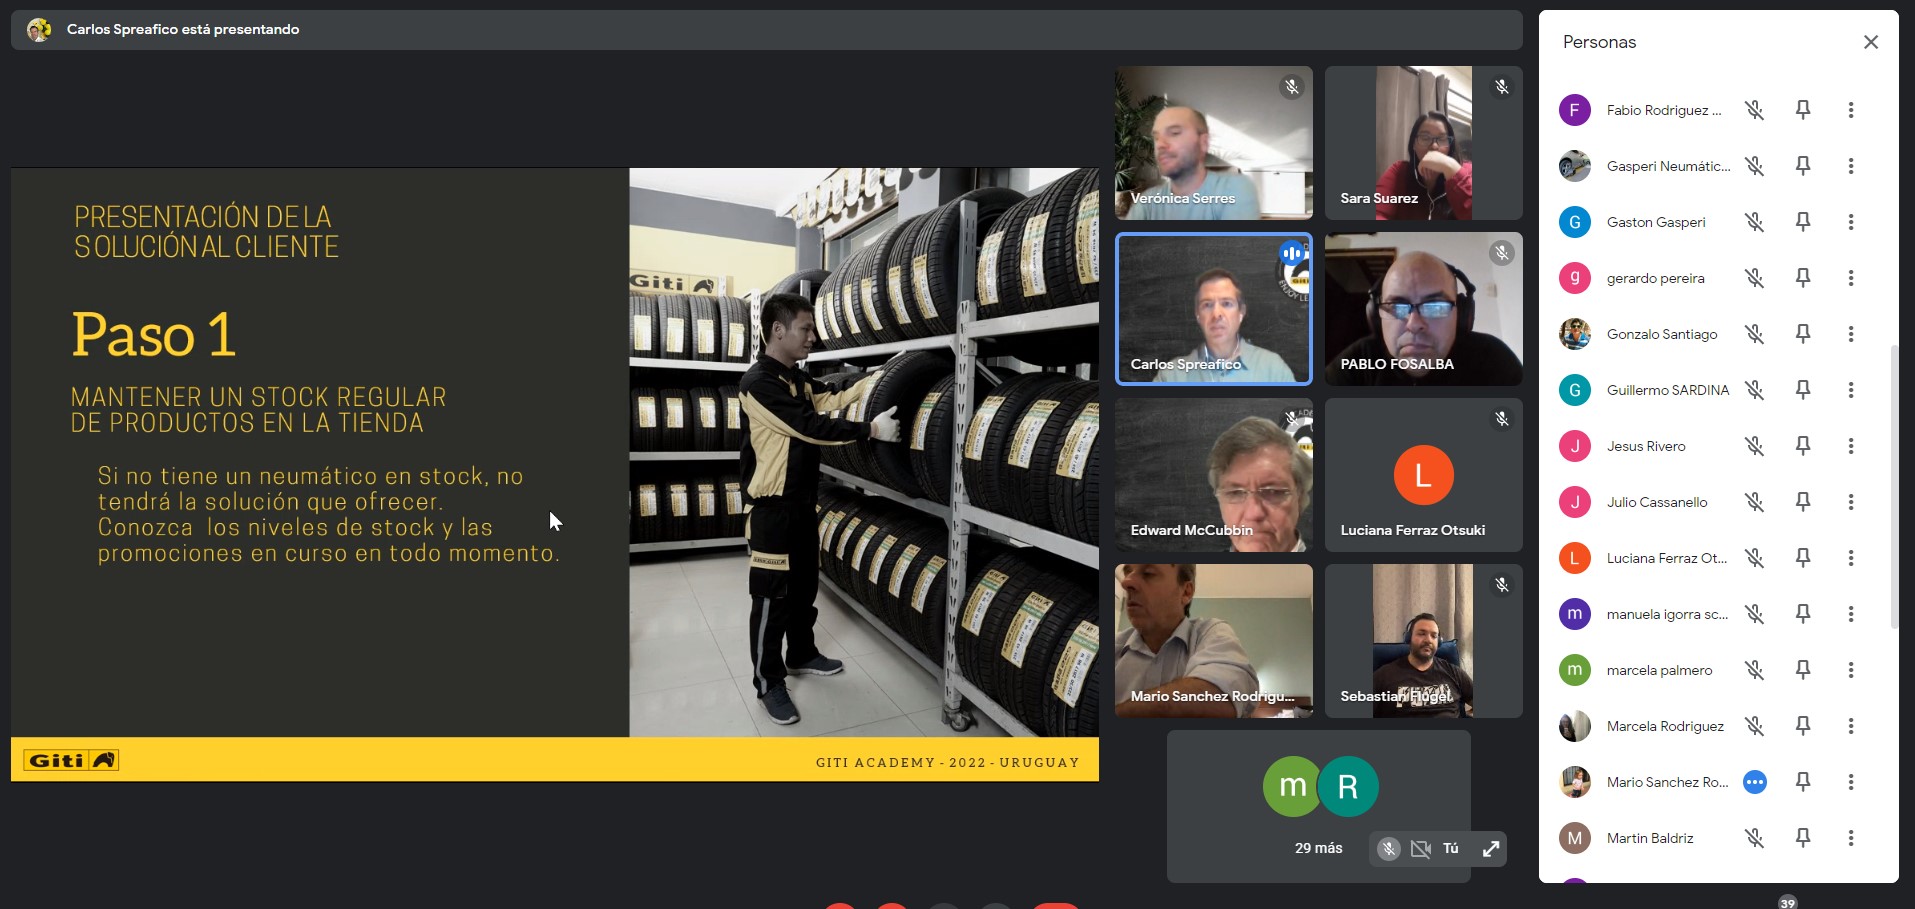The height and width of the screenshot is (909, 1915).
Task: Expand your self-view tile
Action: click(x=1490, y=848)
